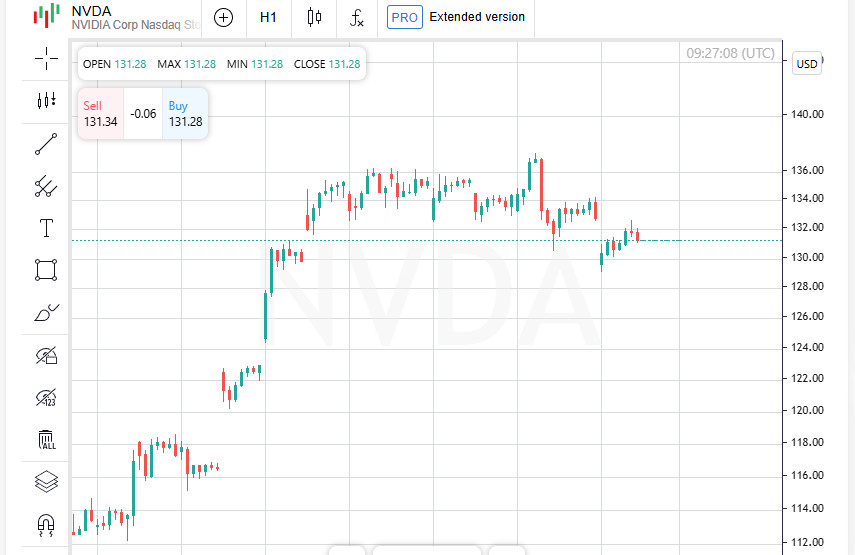The image size is (855, 555).
Task: Select the trend line drawing tool
Action: coord(46,144)
